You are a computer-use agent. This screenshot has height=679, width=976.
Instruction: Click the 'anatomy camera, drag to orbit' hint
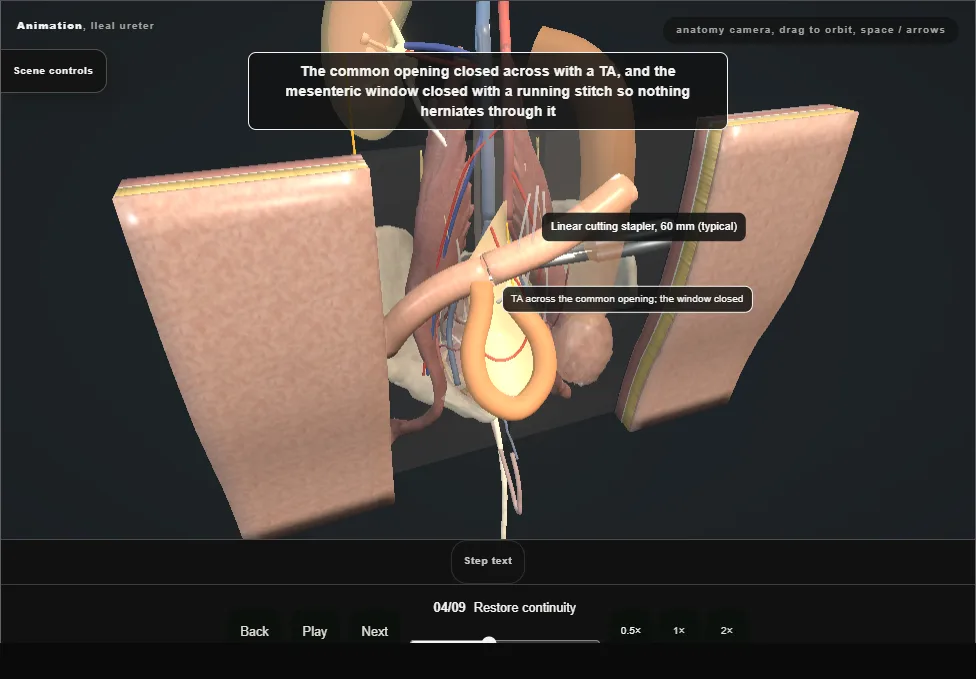coord(810,30)
